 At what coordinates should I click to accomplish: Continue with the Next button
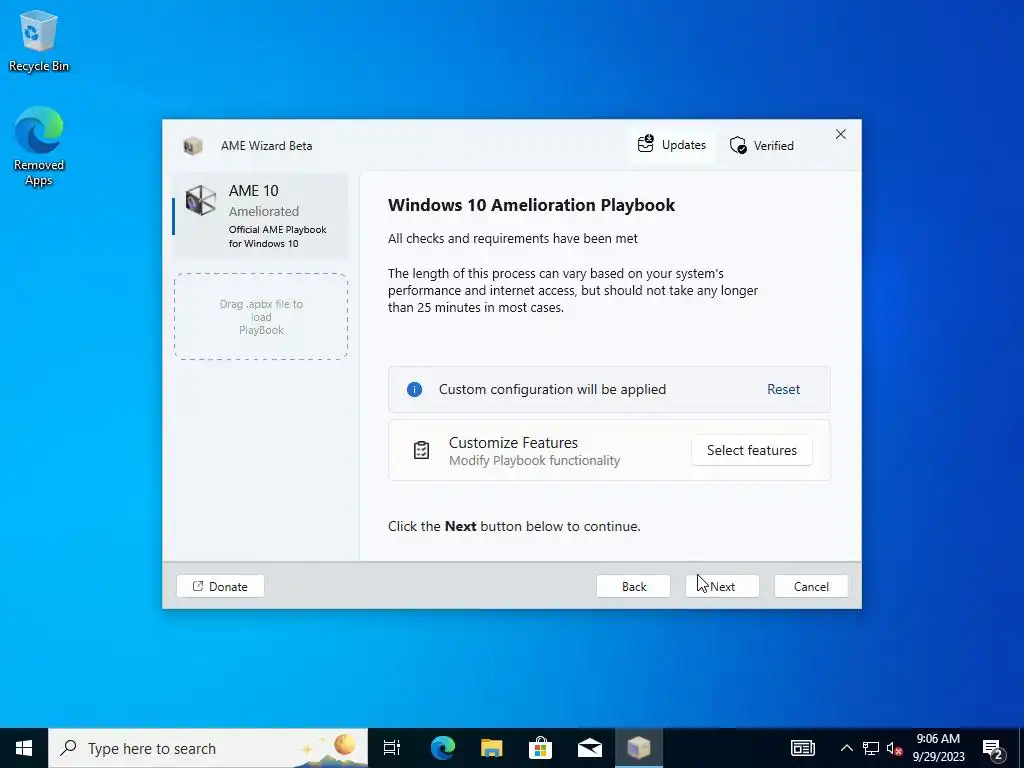click(x=722, y=586)
